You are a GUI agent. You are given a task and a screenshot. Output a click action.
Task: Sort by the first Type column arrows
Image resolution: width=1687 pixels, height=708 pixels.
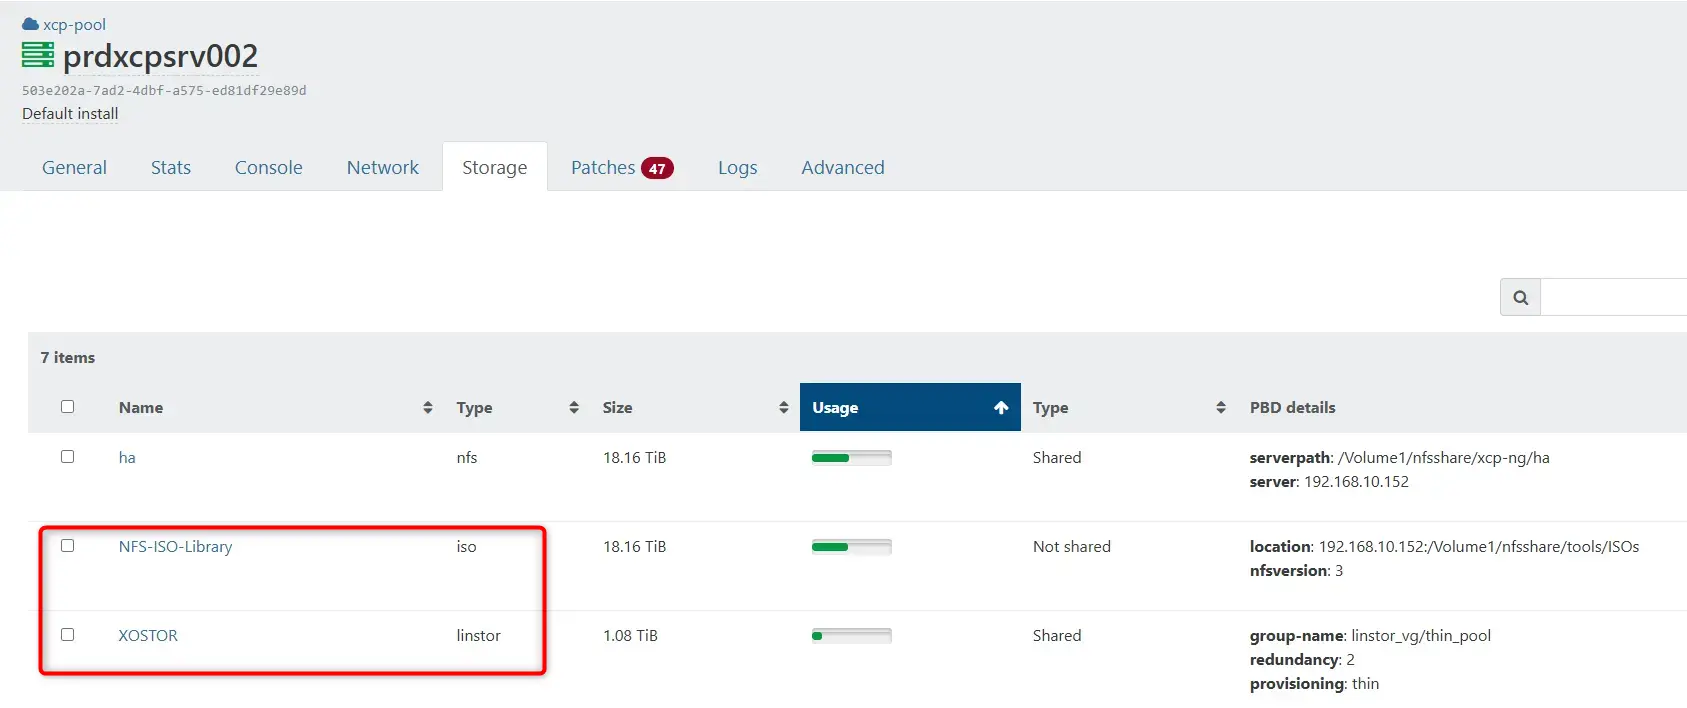click(x=574, y=407)
